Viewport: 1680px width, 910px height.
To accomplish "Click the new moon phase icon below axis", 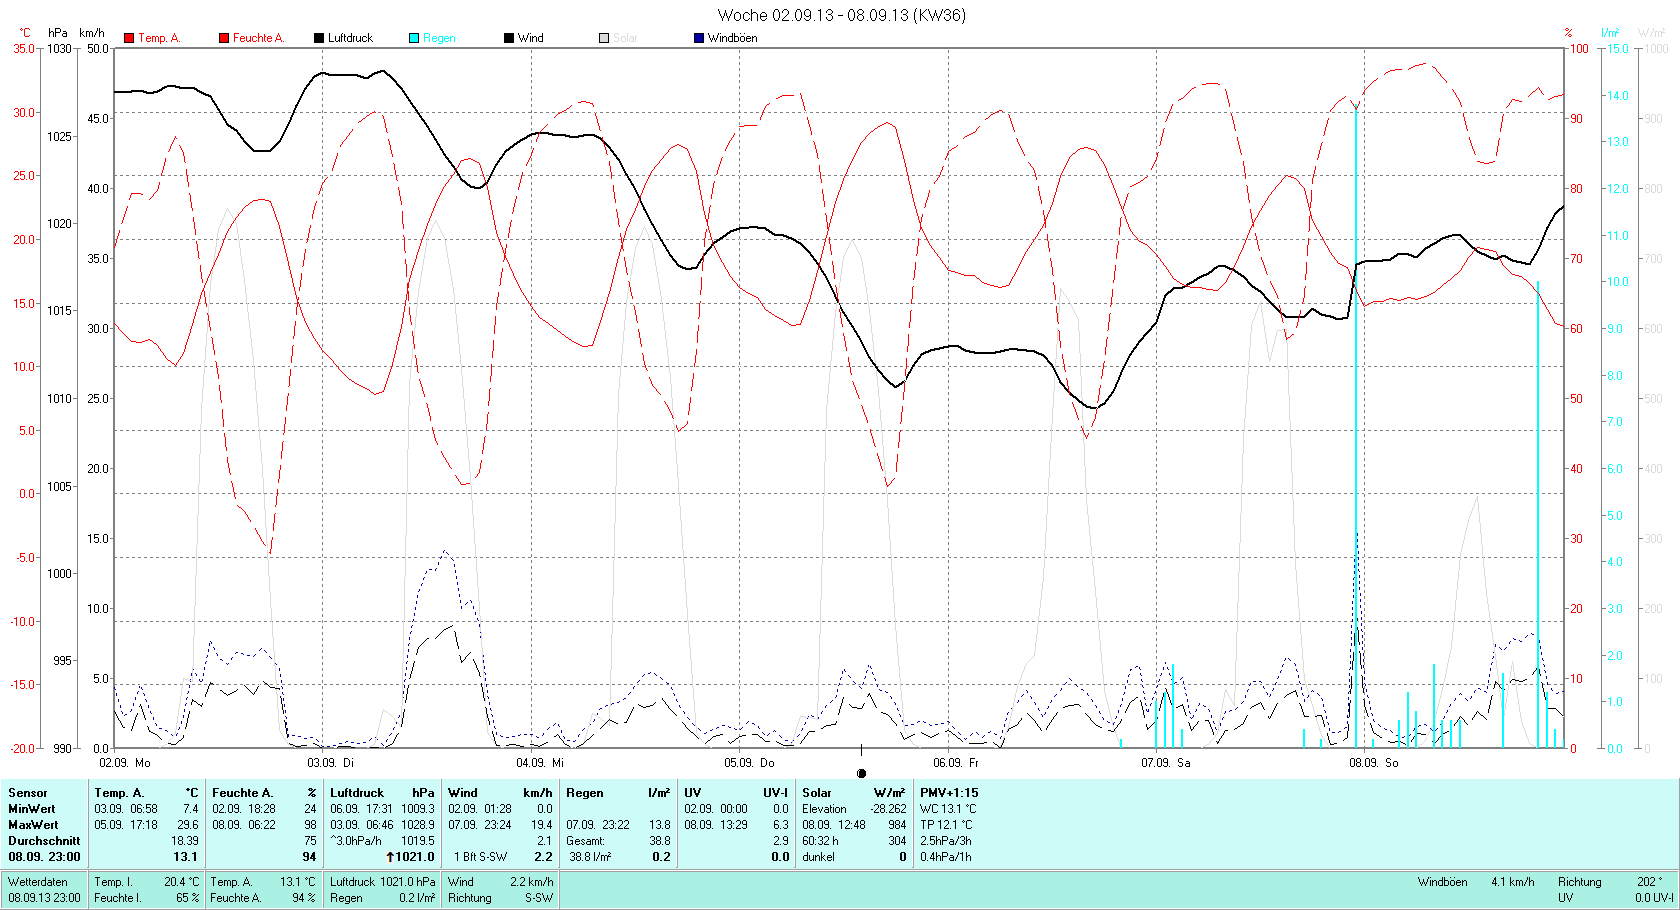I will coord(861,773).
